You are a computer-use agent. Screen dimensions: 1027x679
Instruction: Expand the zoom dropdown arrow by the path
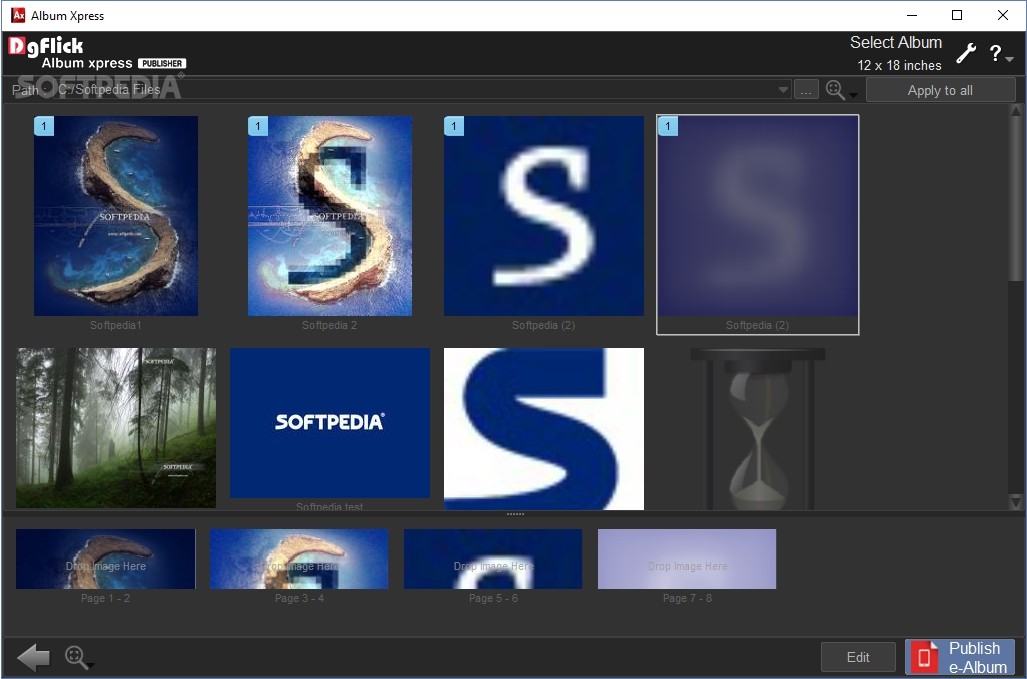click(853, 96)
